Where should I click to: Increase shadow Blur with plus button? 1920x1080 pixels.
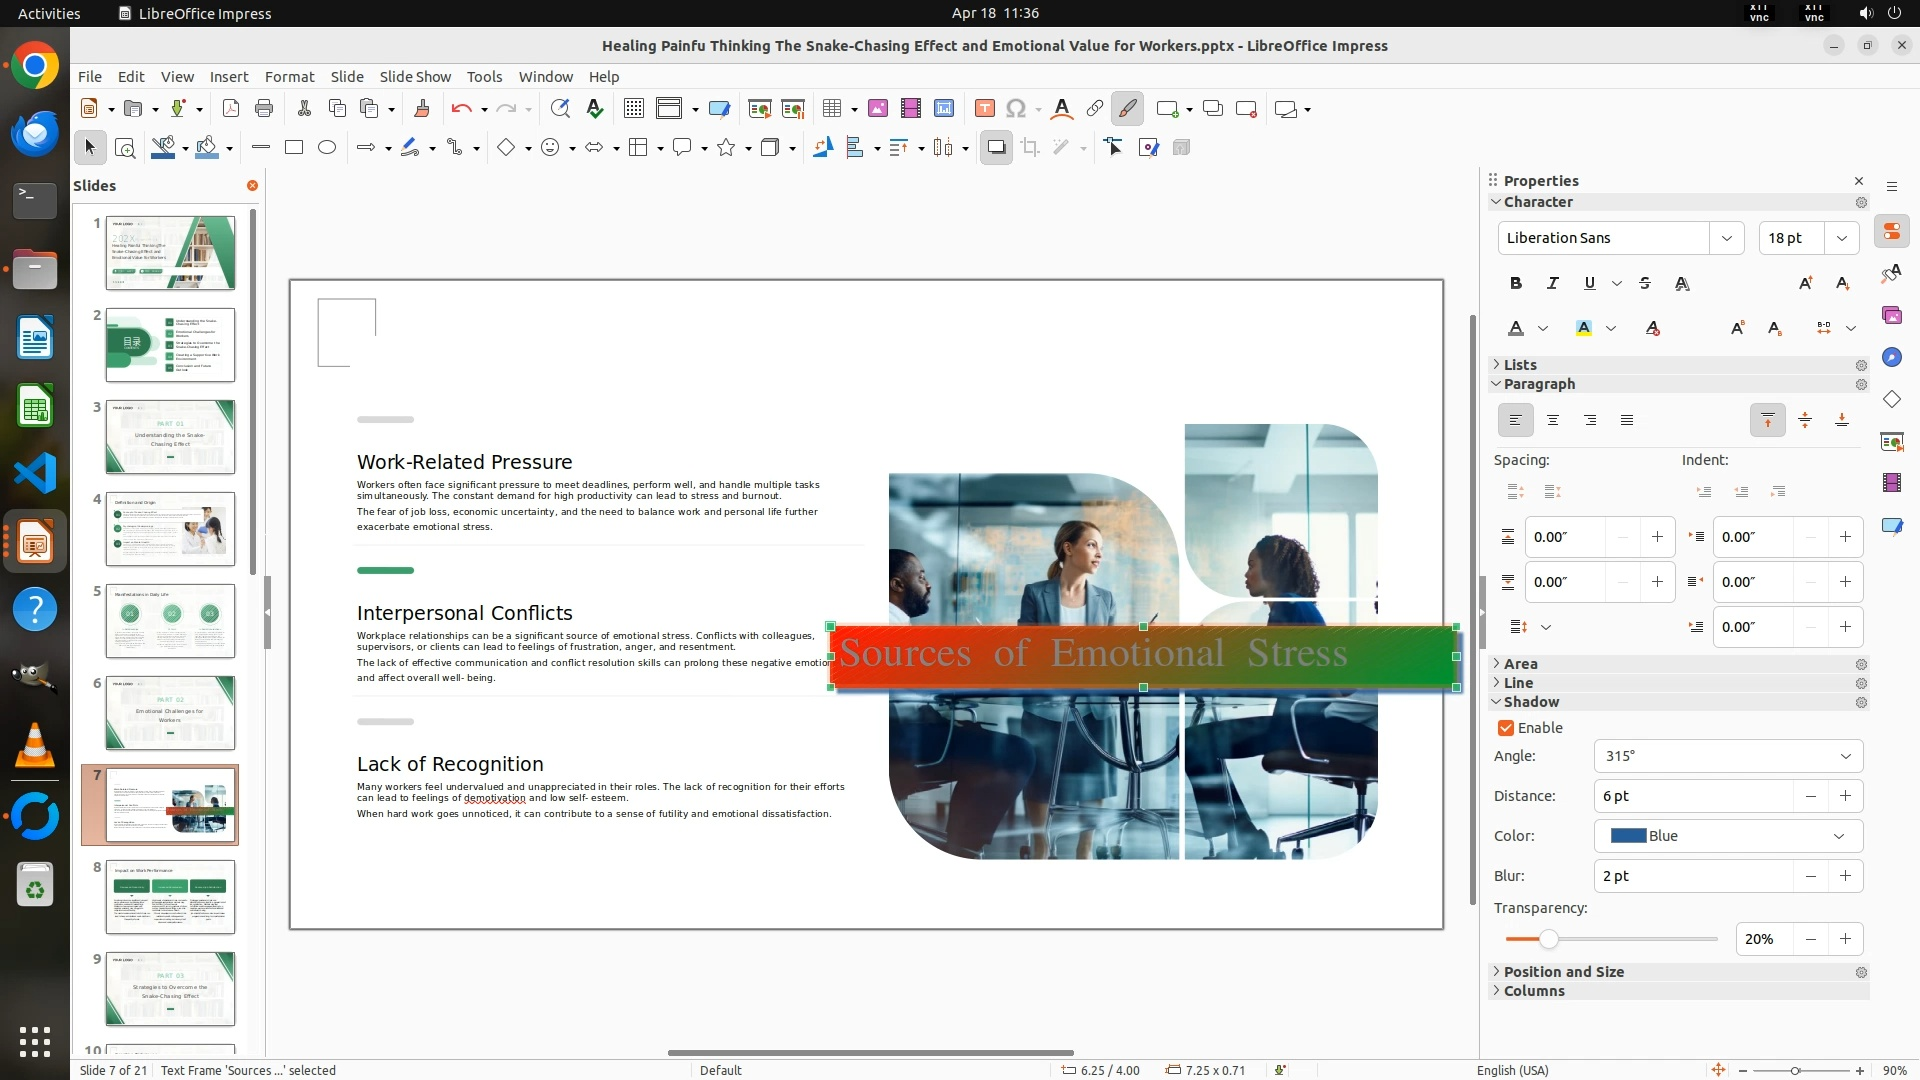click(x=1845, y=876)
